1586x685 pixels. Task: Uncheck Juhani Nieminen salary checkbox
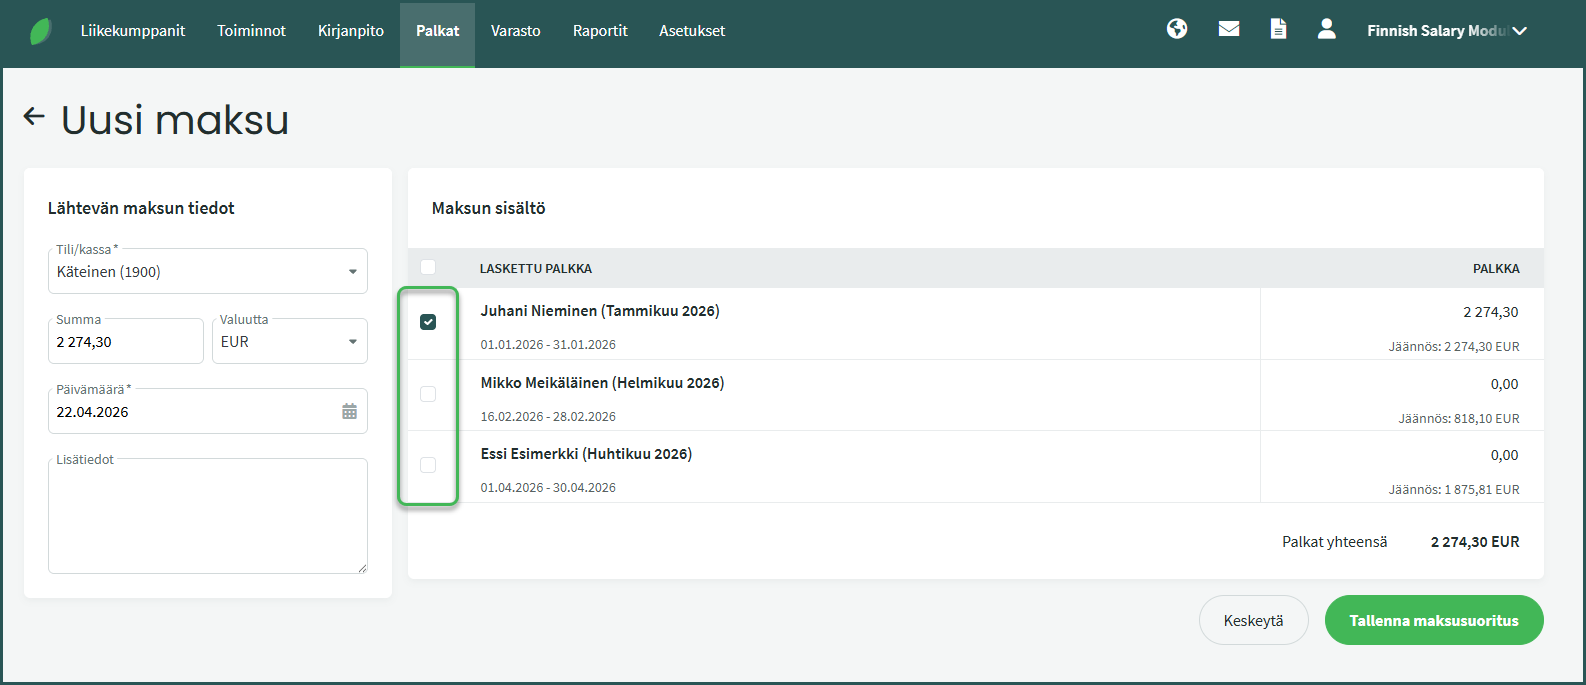pyautogui.click(x=428, y=322)
